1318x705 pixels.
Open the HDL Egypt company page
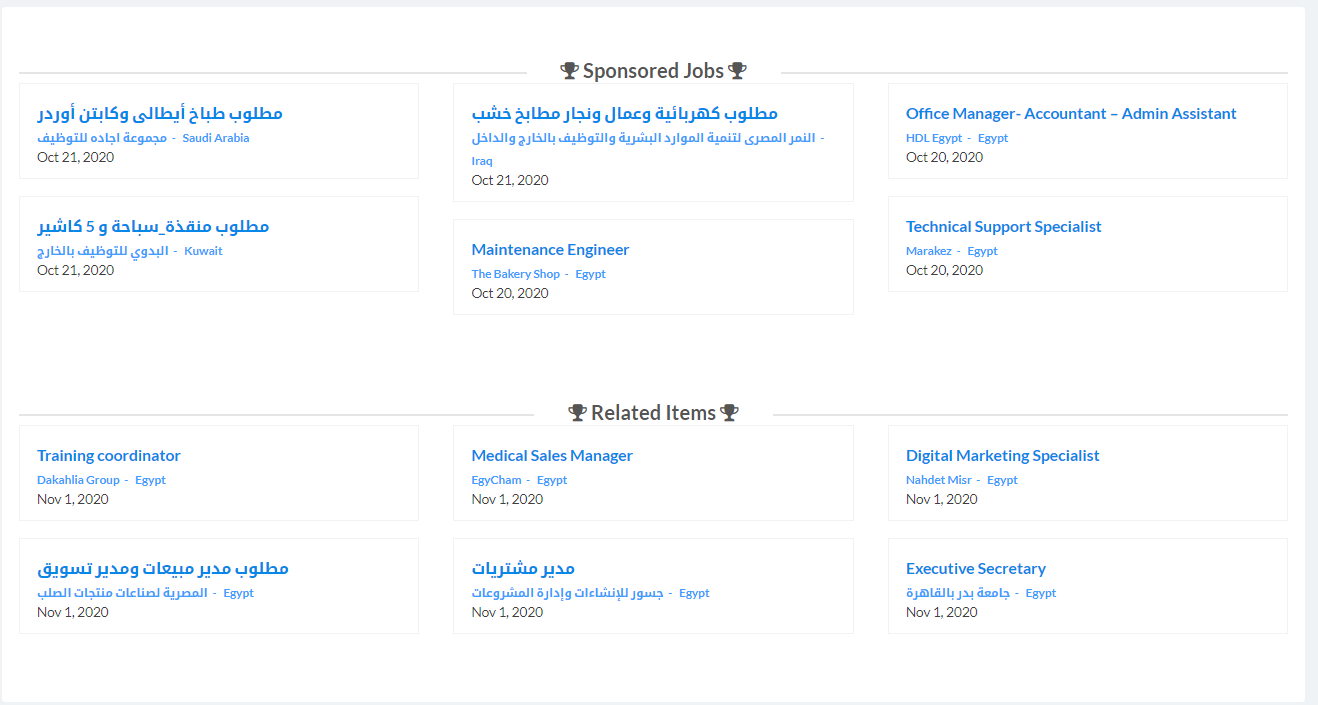934,138
